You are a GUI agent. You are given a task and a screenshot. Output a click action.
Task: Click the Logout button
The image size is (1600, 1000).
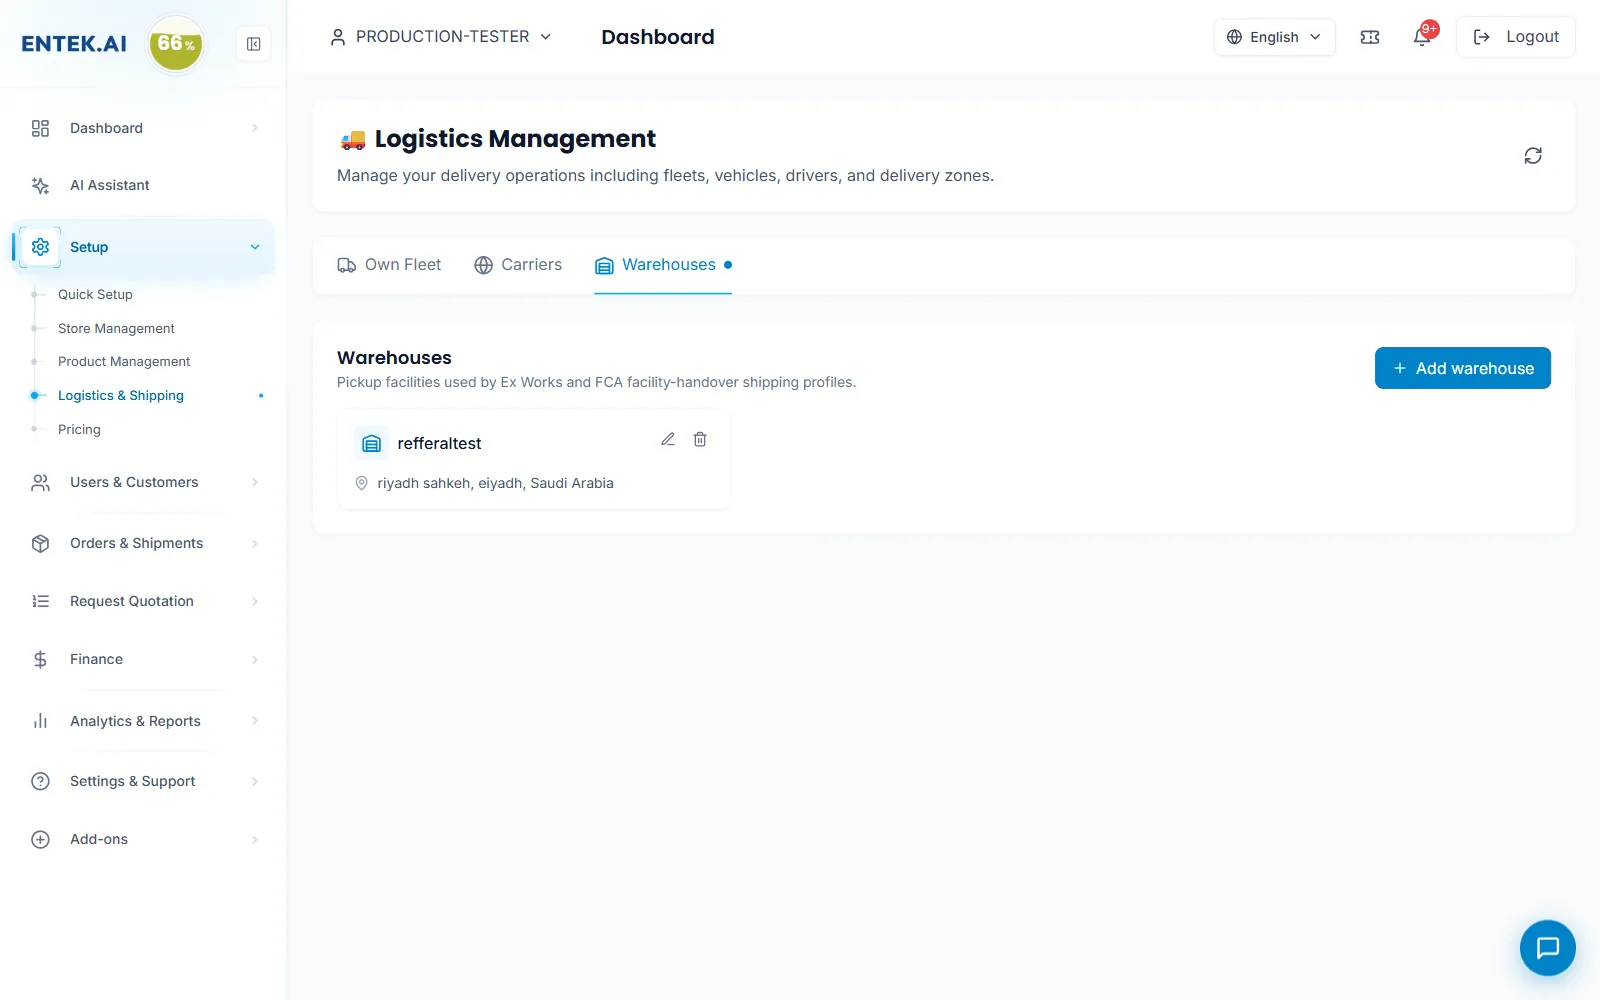pos(1515,37)
